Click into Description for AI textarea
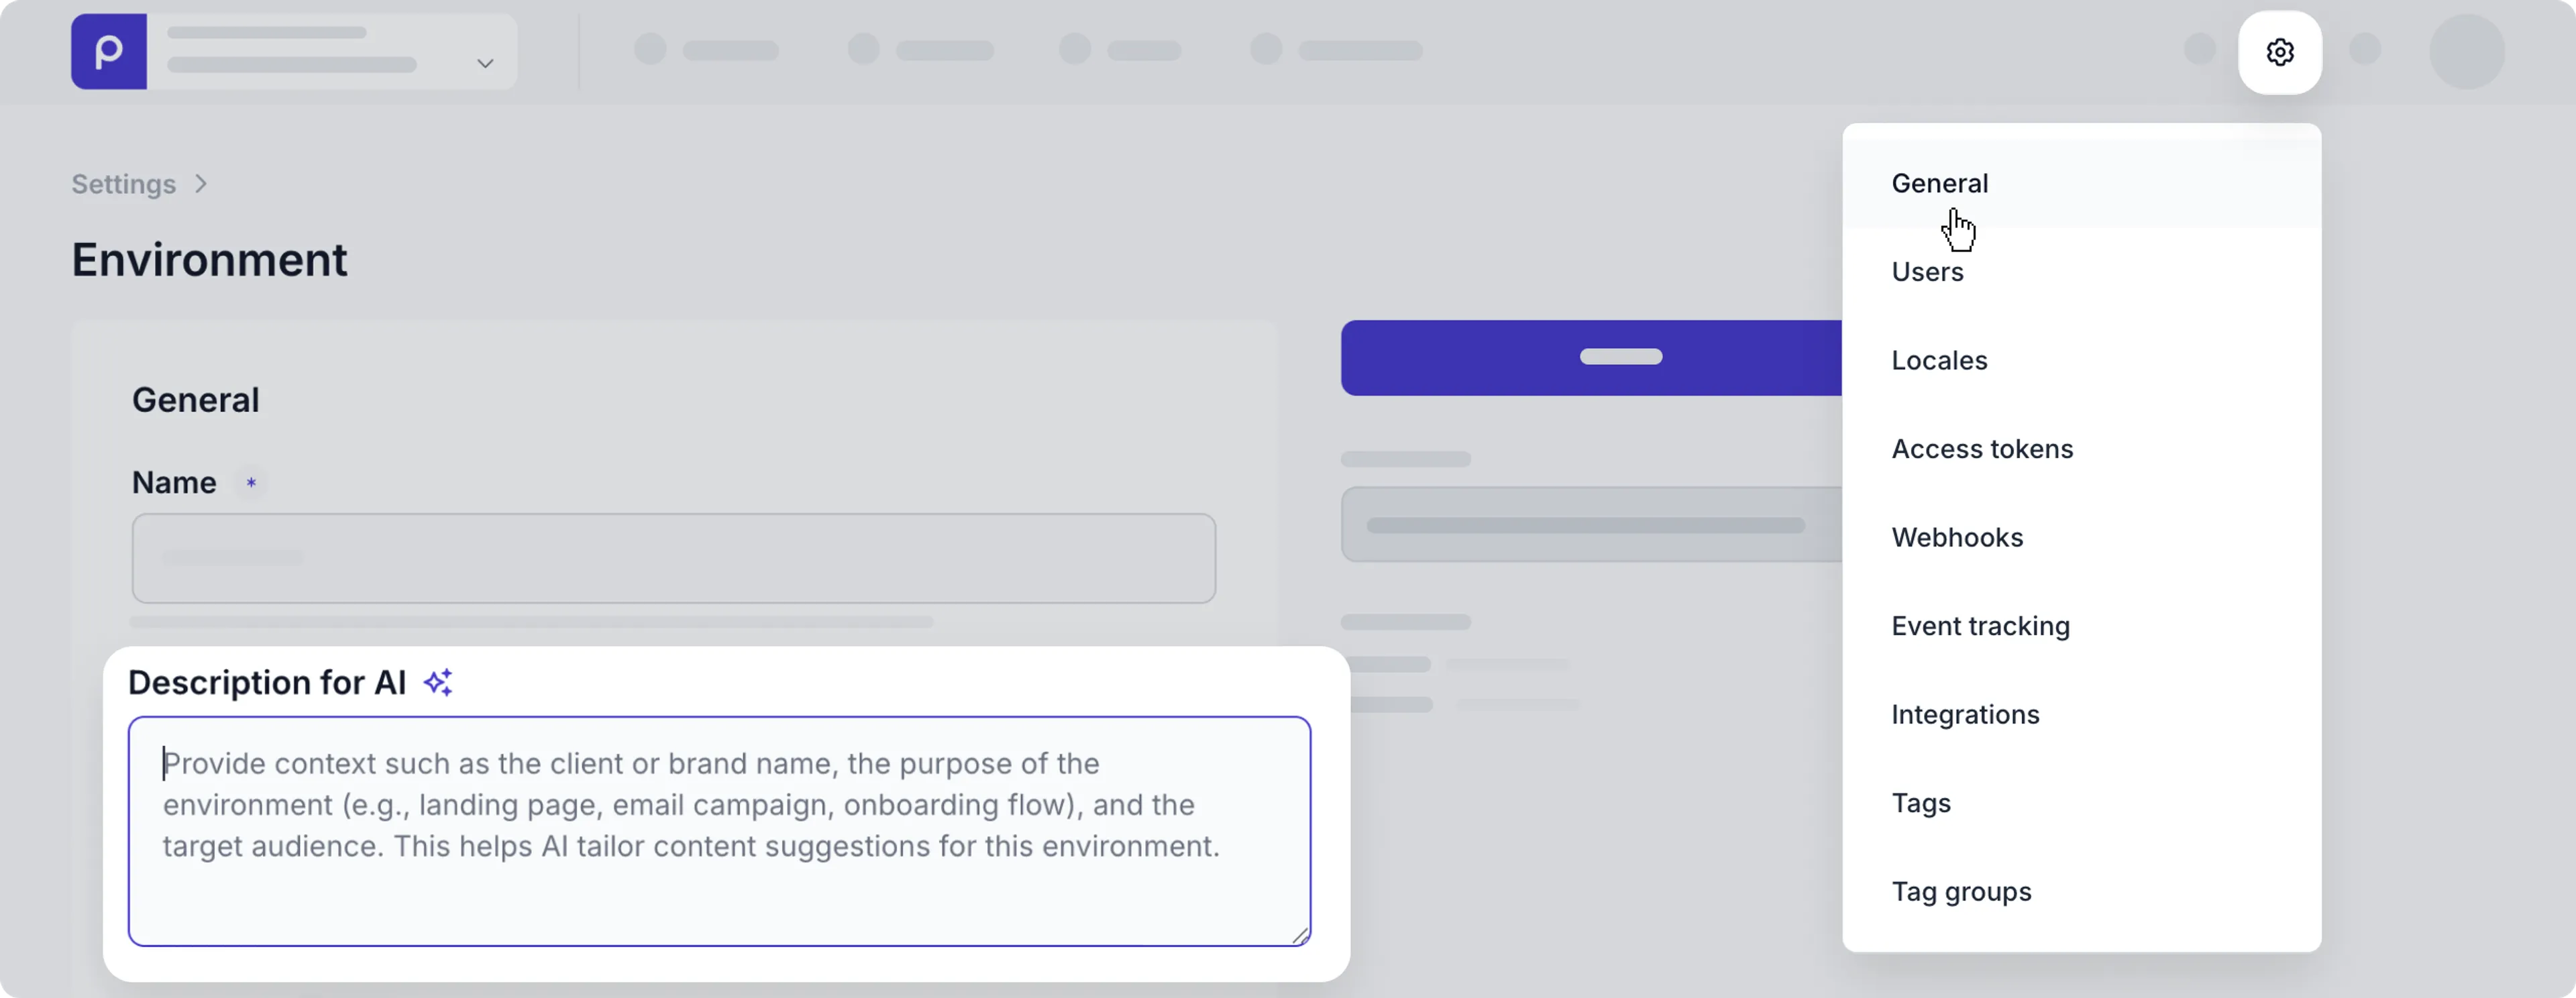The width and height of the screenshot is (2576, 998). click(718, 830)
